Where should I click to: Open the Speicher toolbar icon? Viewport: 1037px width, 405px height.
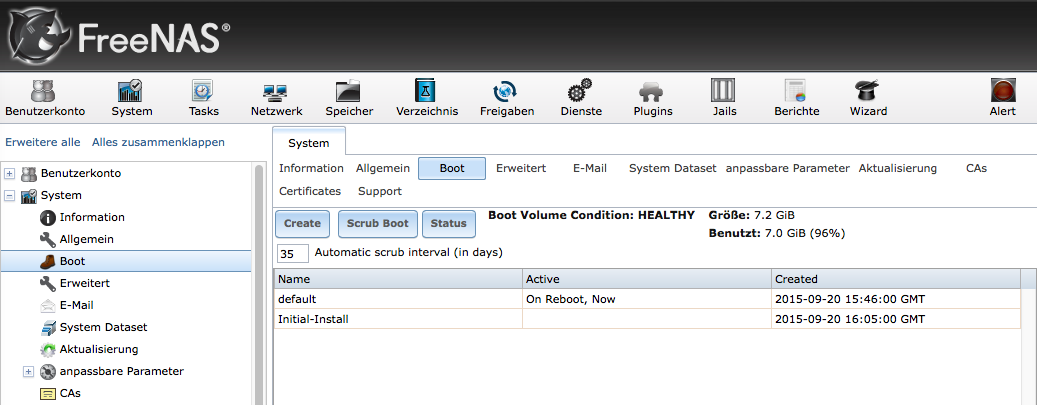349,98
